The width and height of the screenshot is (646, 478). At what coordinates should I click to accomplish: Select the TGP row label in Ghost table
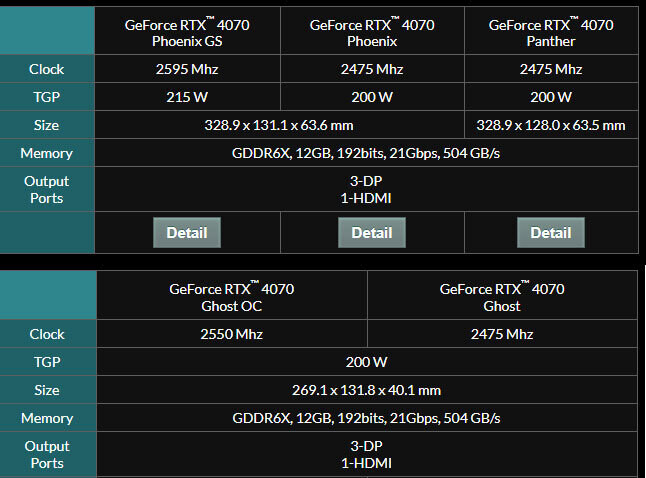pyautogui.click(x=46, y=362)
